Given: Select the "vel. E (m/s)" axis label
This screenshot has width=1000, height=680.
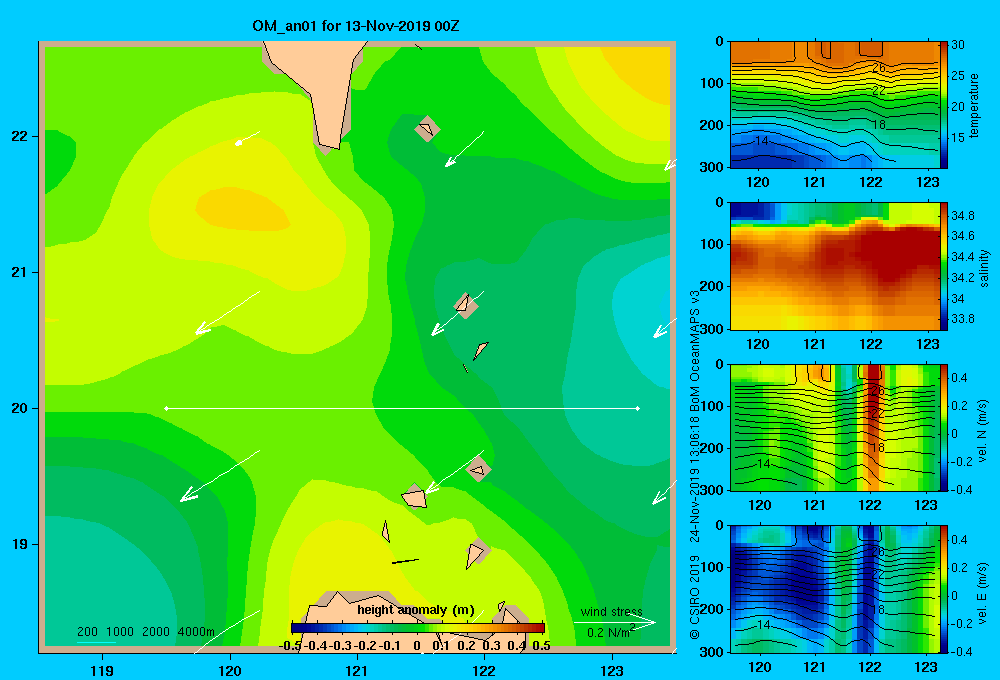Looking at the screenshot, I should 983,593.
